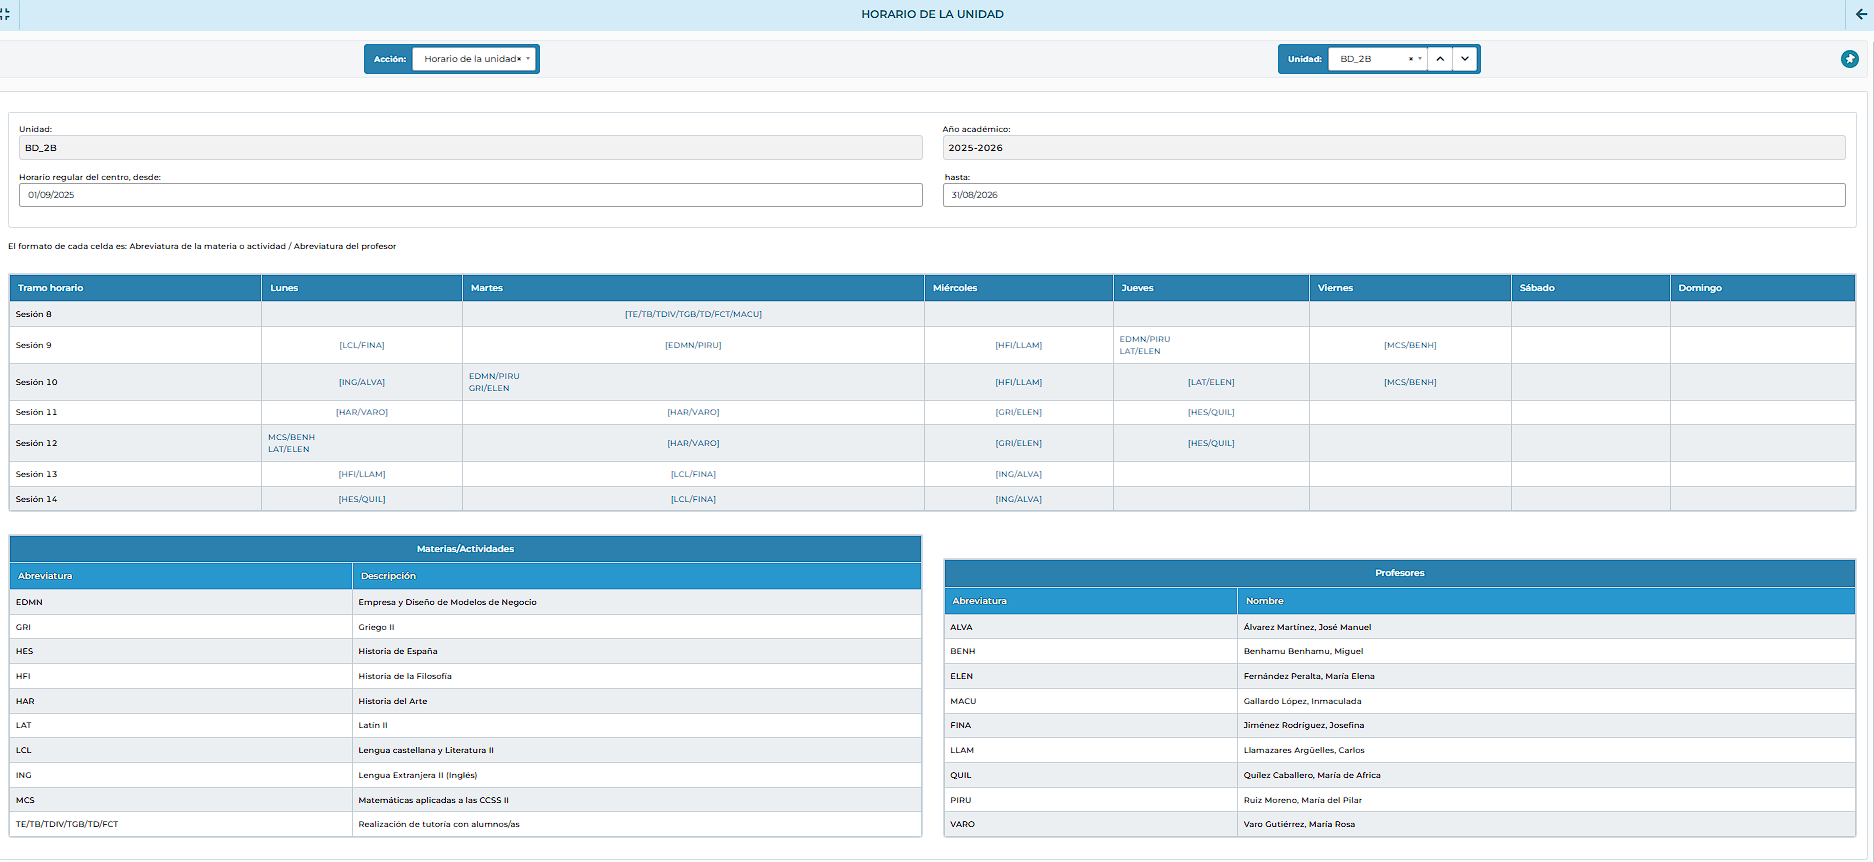Screen dimensions: 1874x862
Task: Click HES/QUIL on Lunes Sesión 14
Action: (x=361, y=499)
